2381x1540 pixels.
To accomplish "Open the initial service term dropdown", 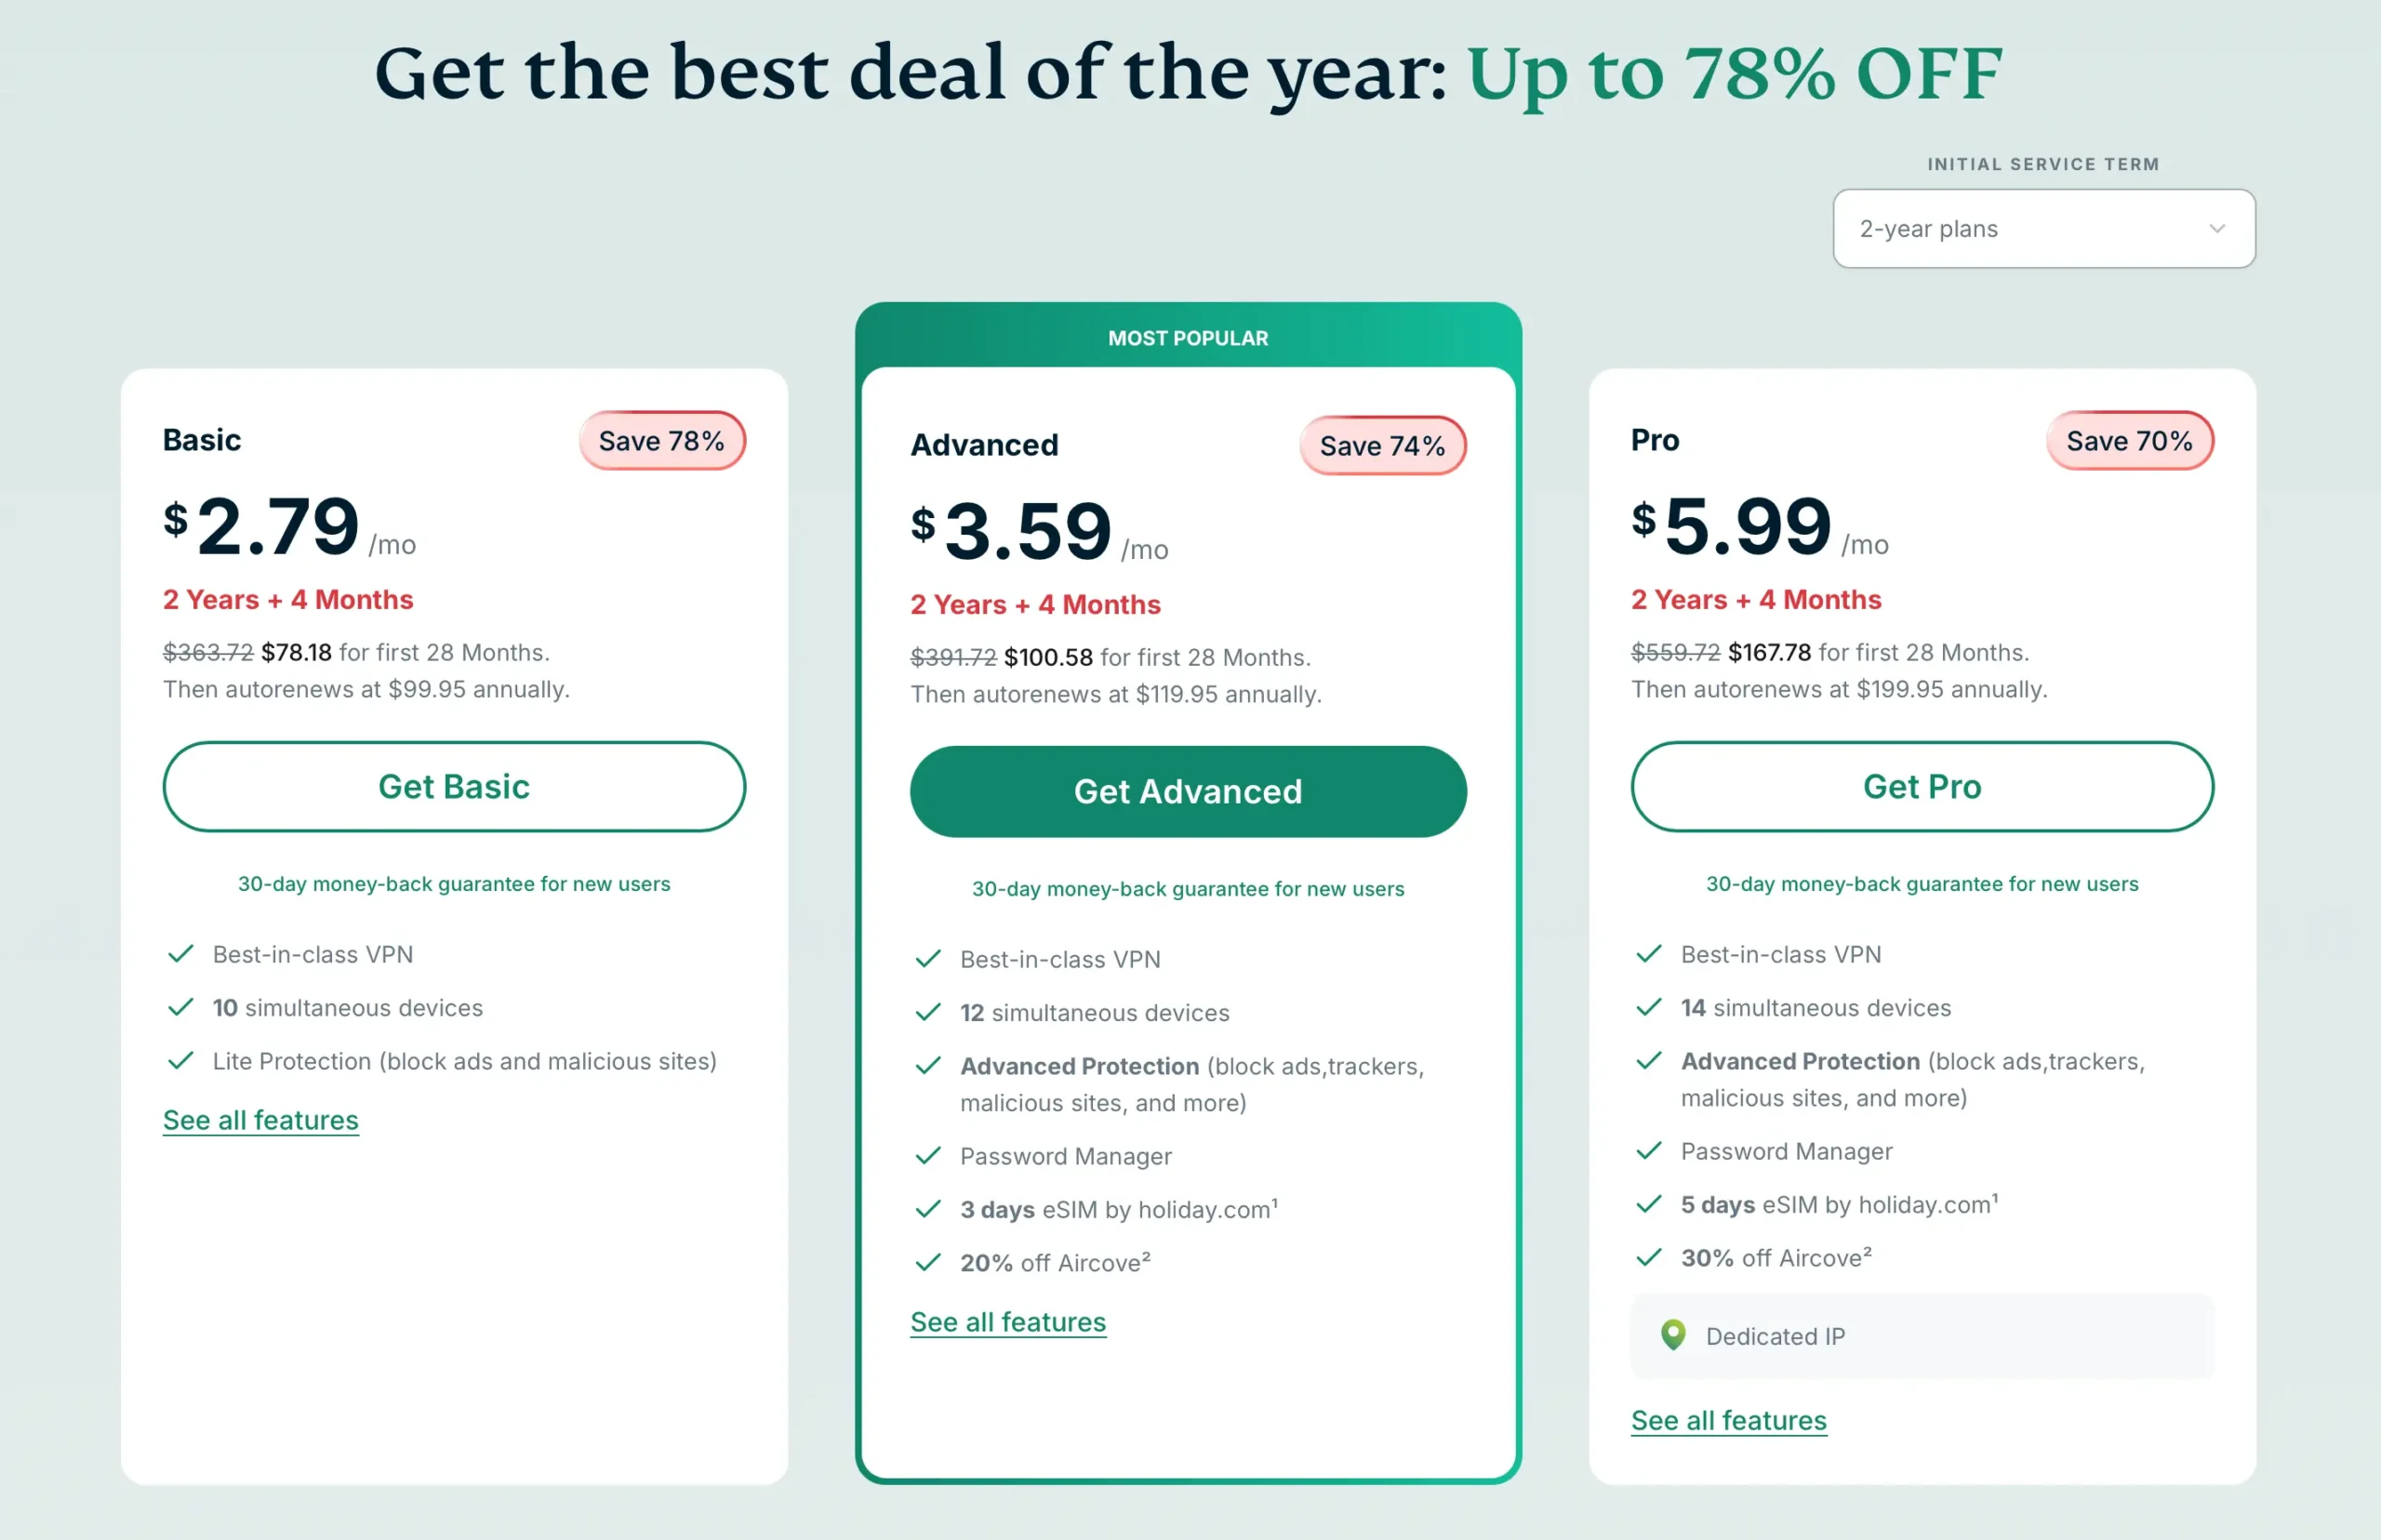I will point(2043,228).
